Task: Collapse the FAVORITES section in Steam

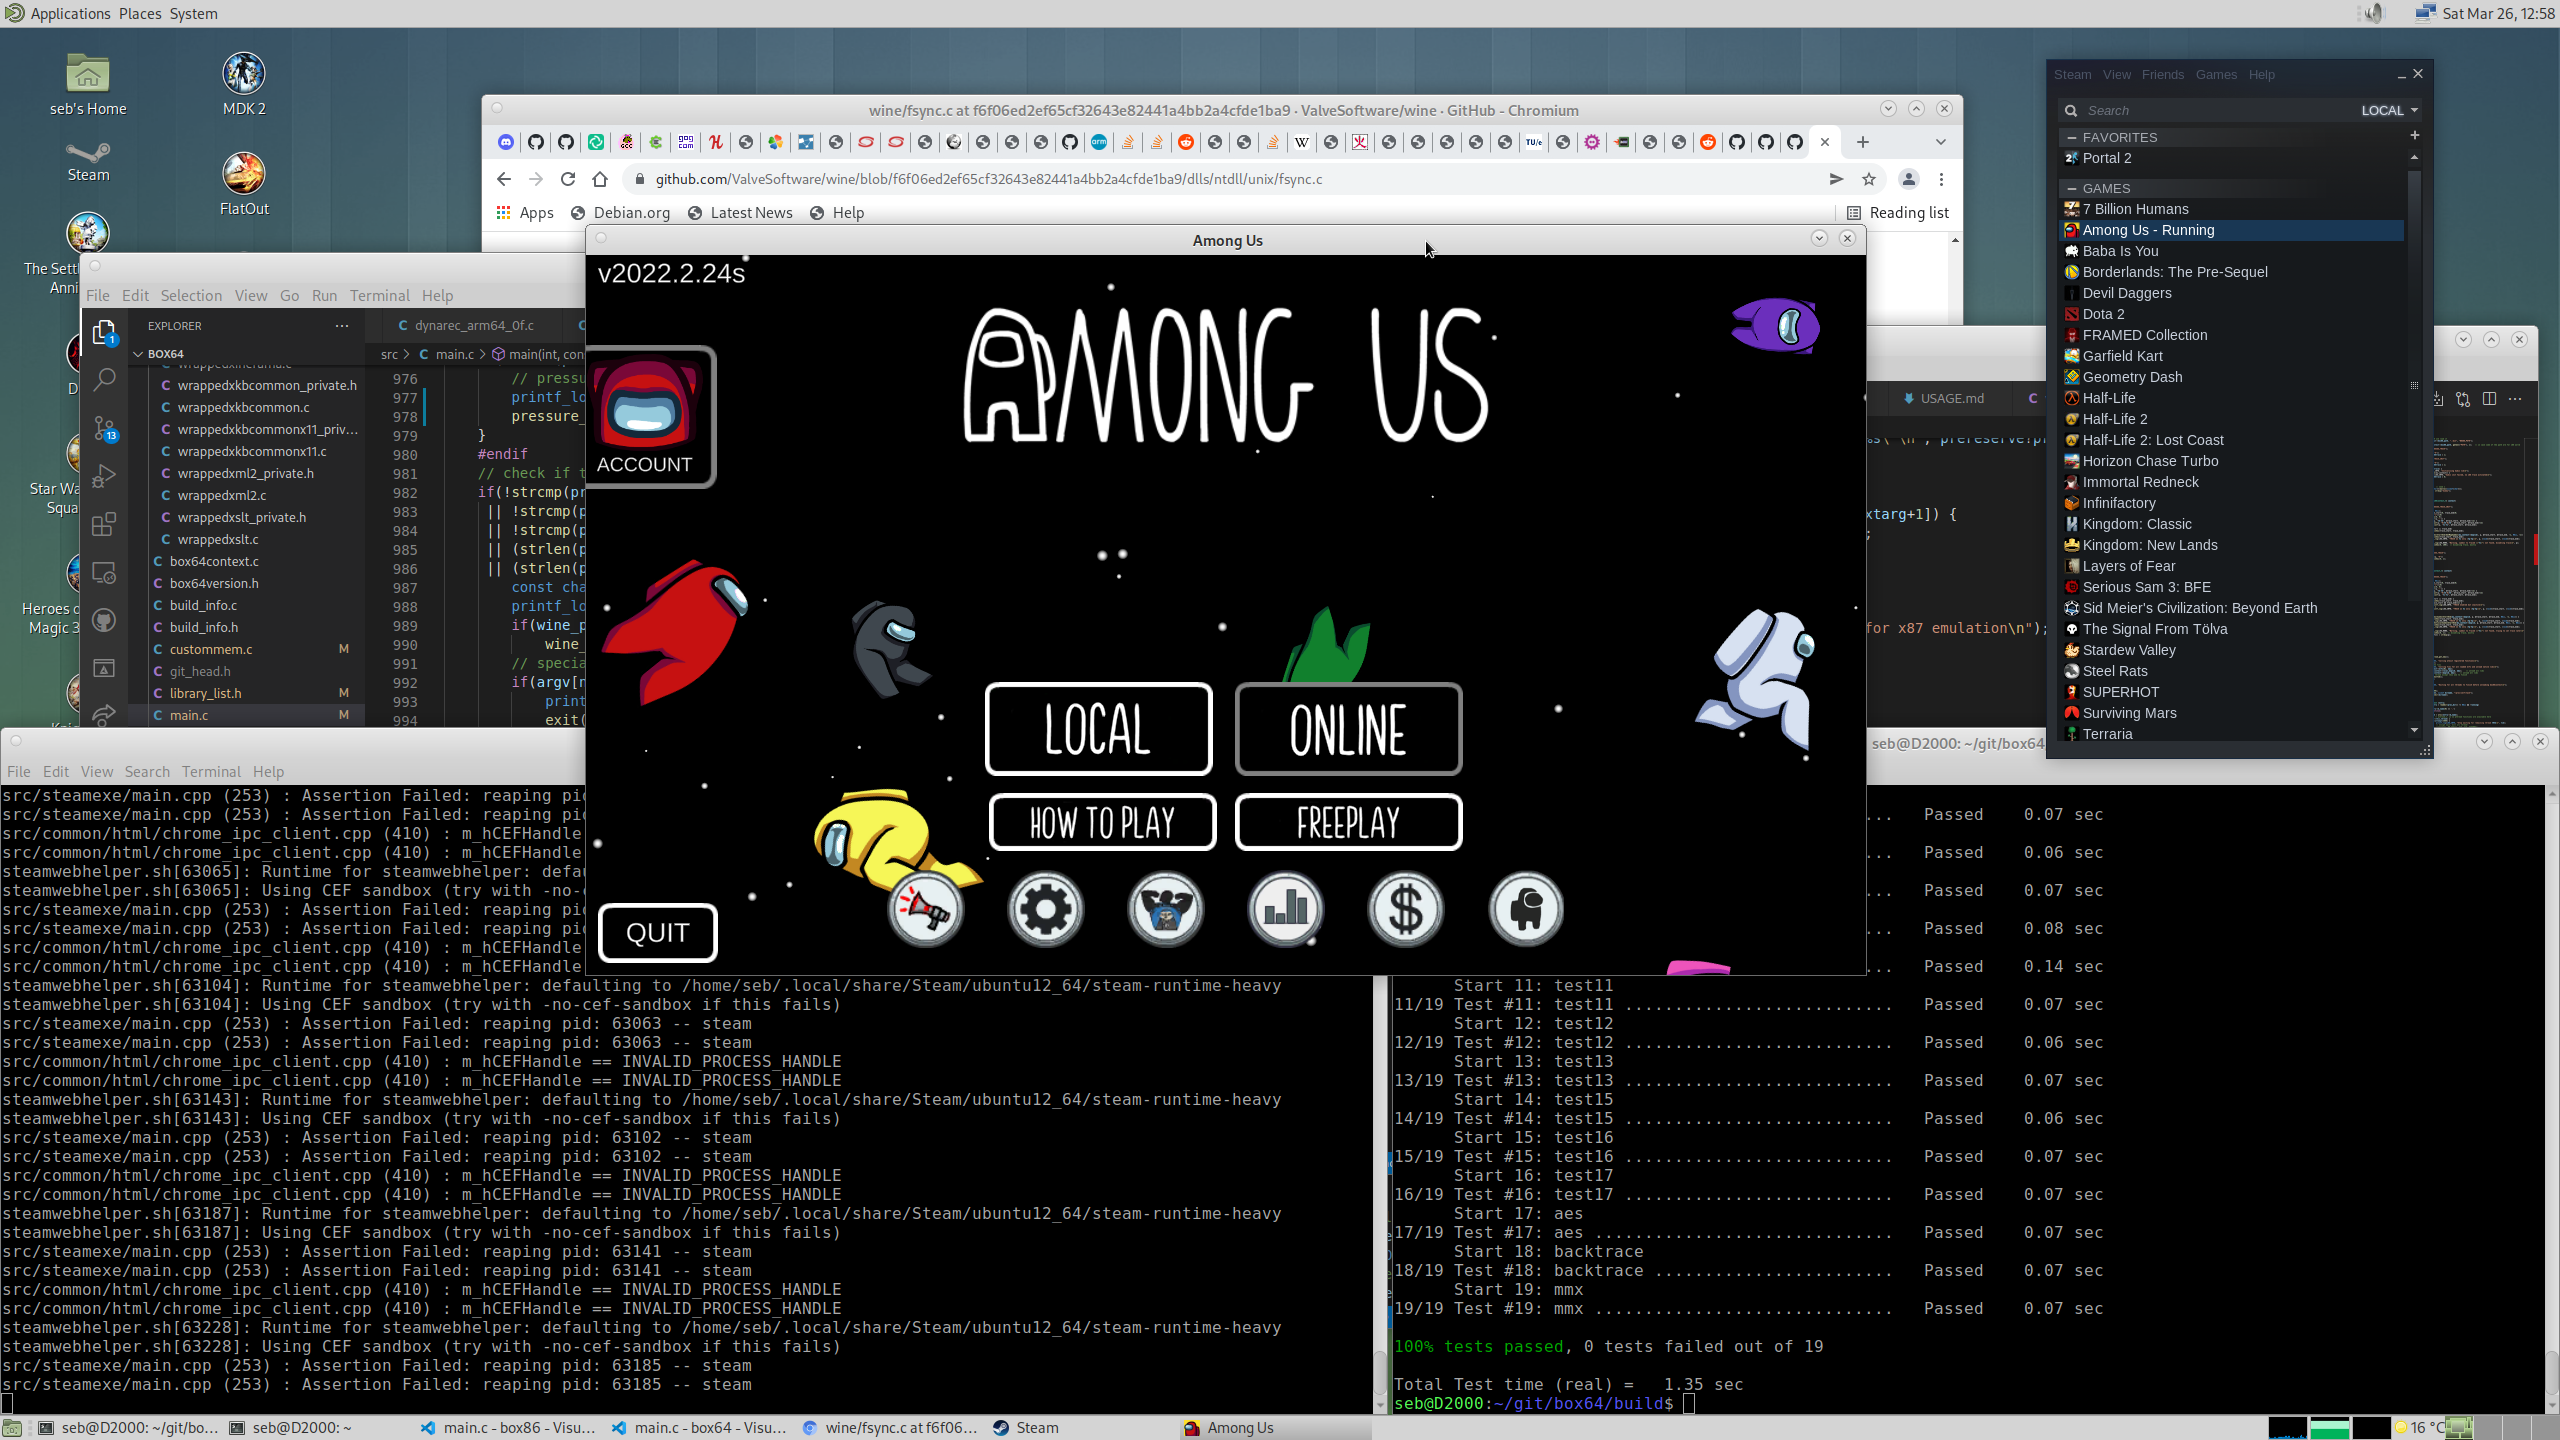Action: (2072, 137)
